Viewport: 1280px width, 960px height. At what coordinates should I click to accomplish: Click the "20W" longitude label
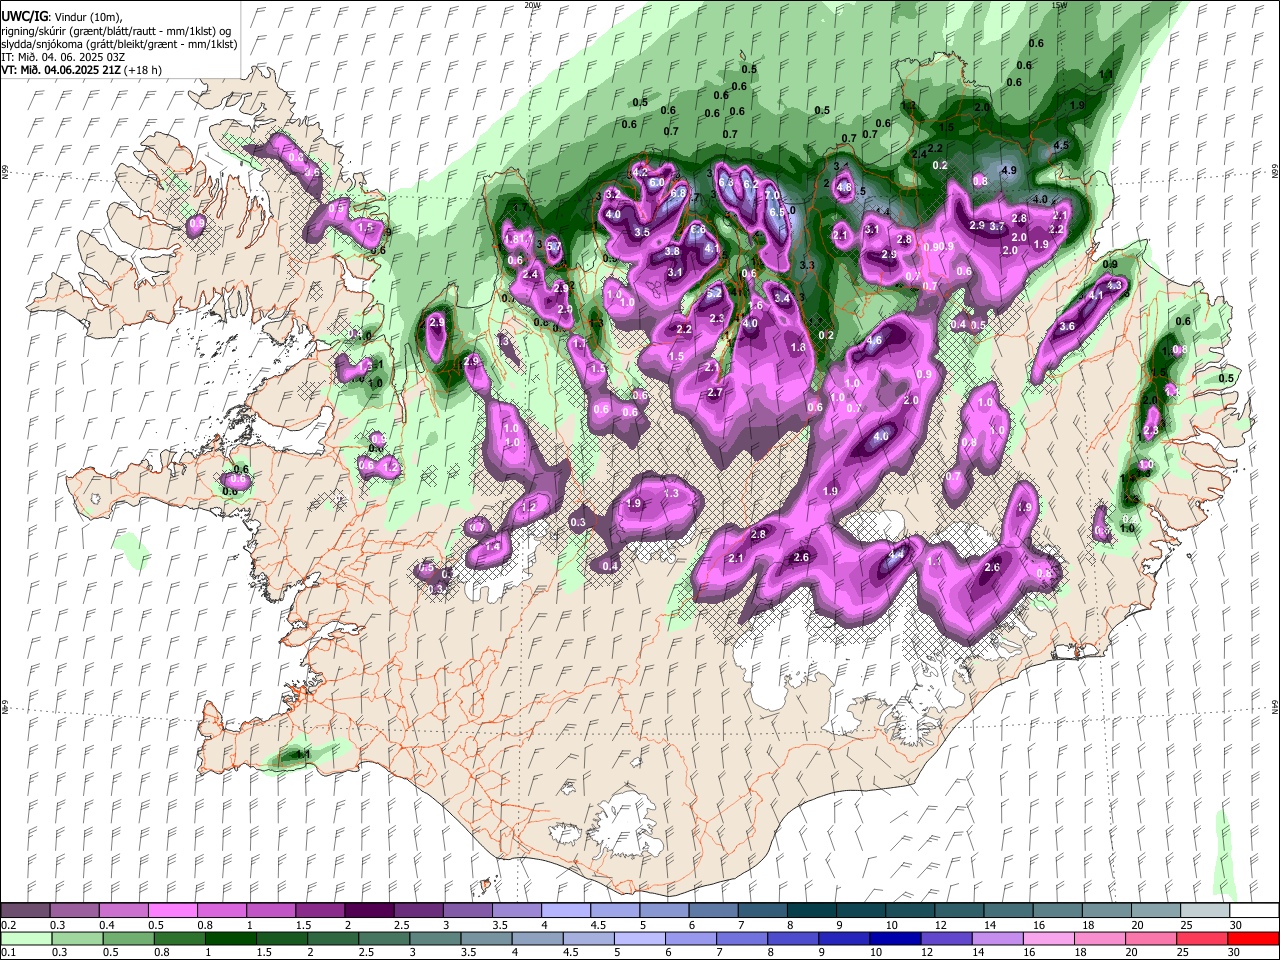coord(532,5)
